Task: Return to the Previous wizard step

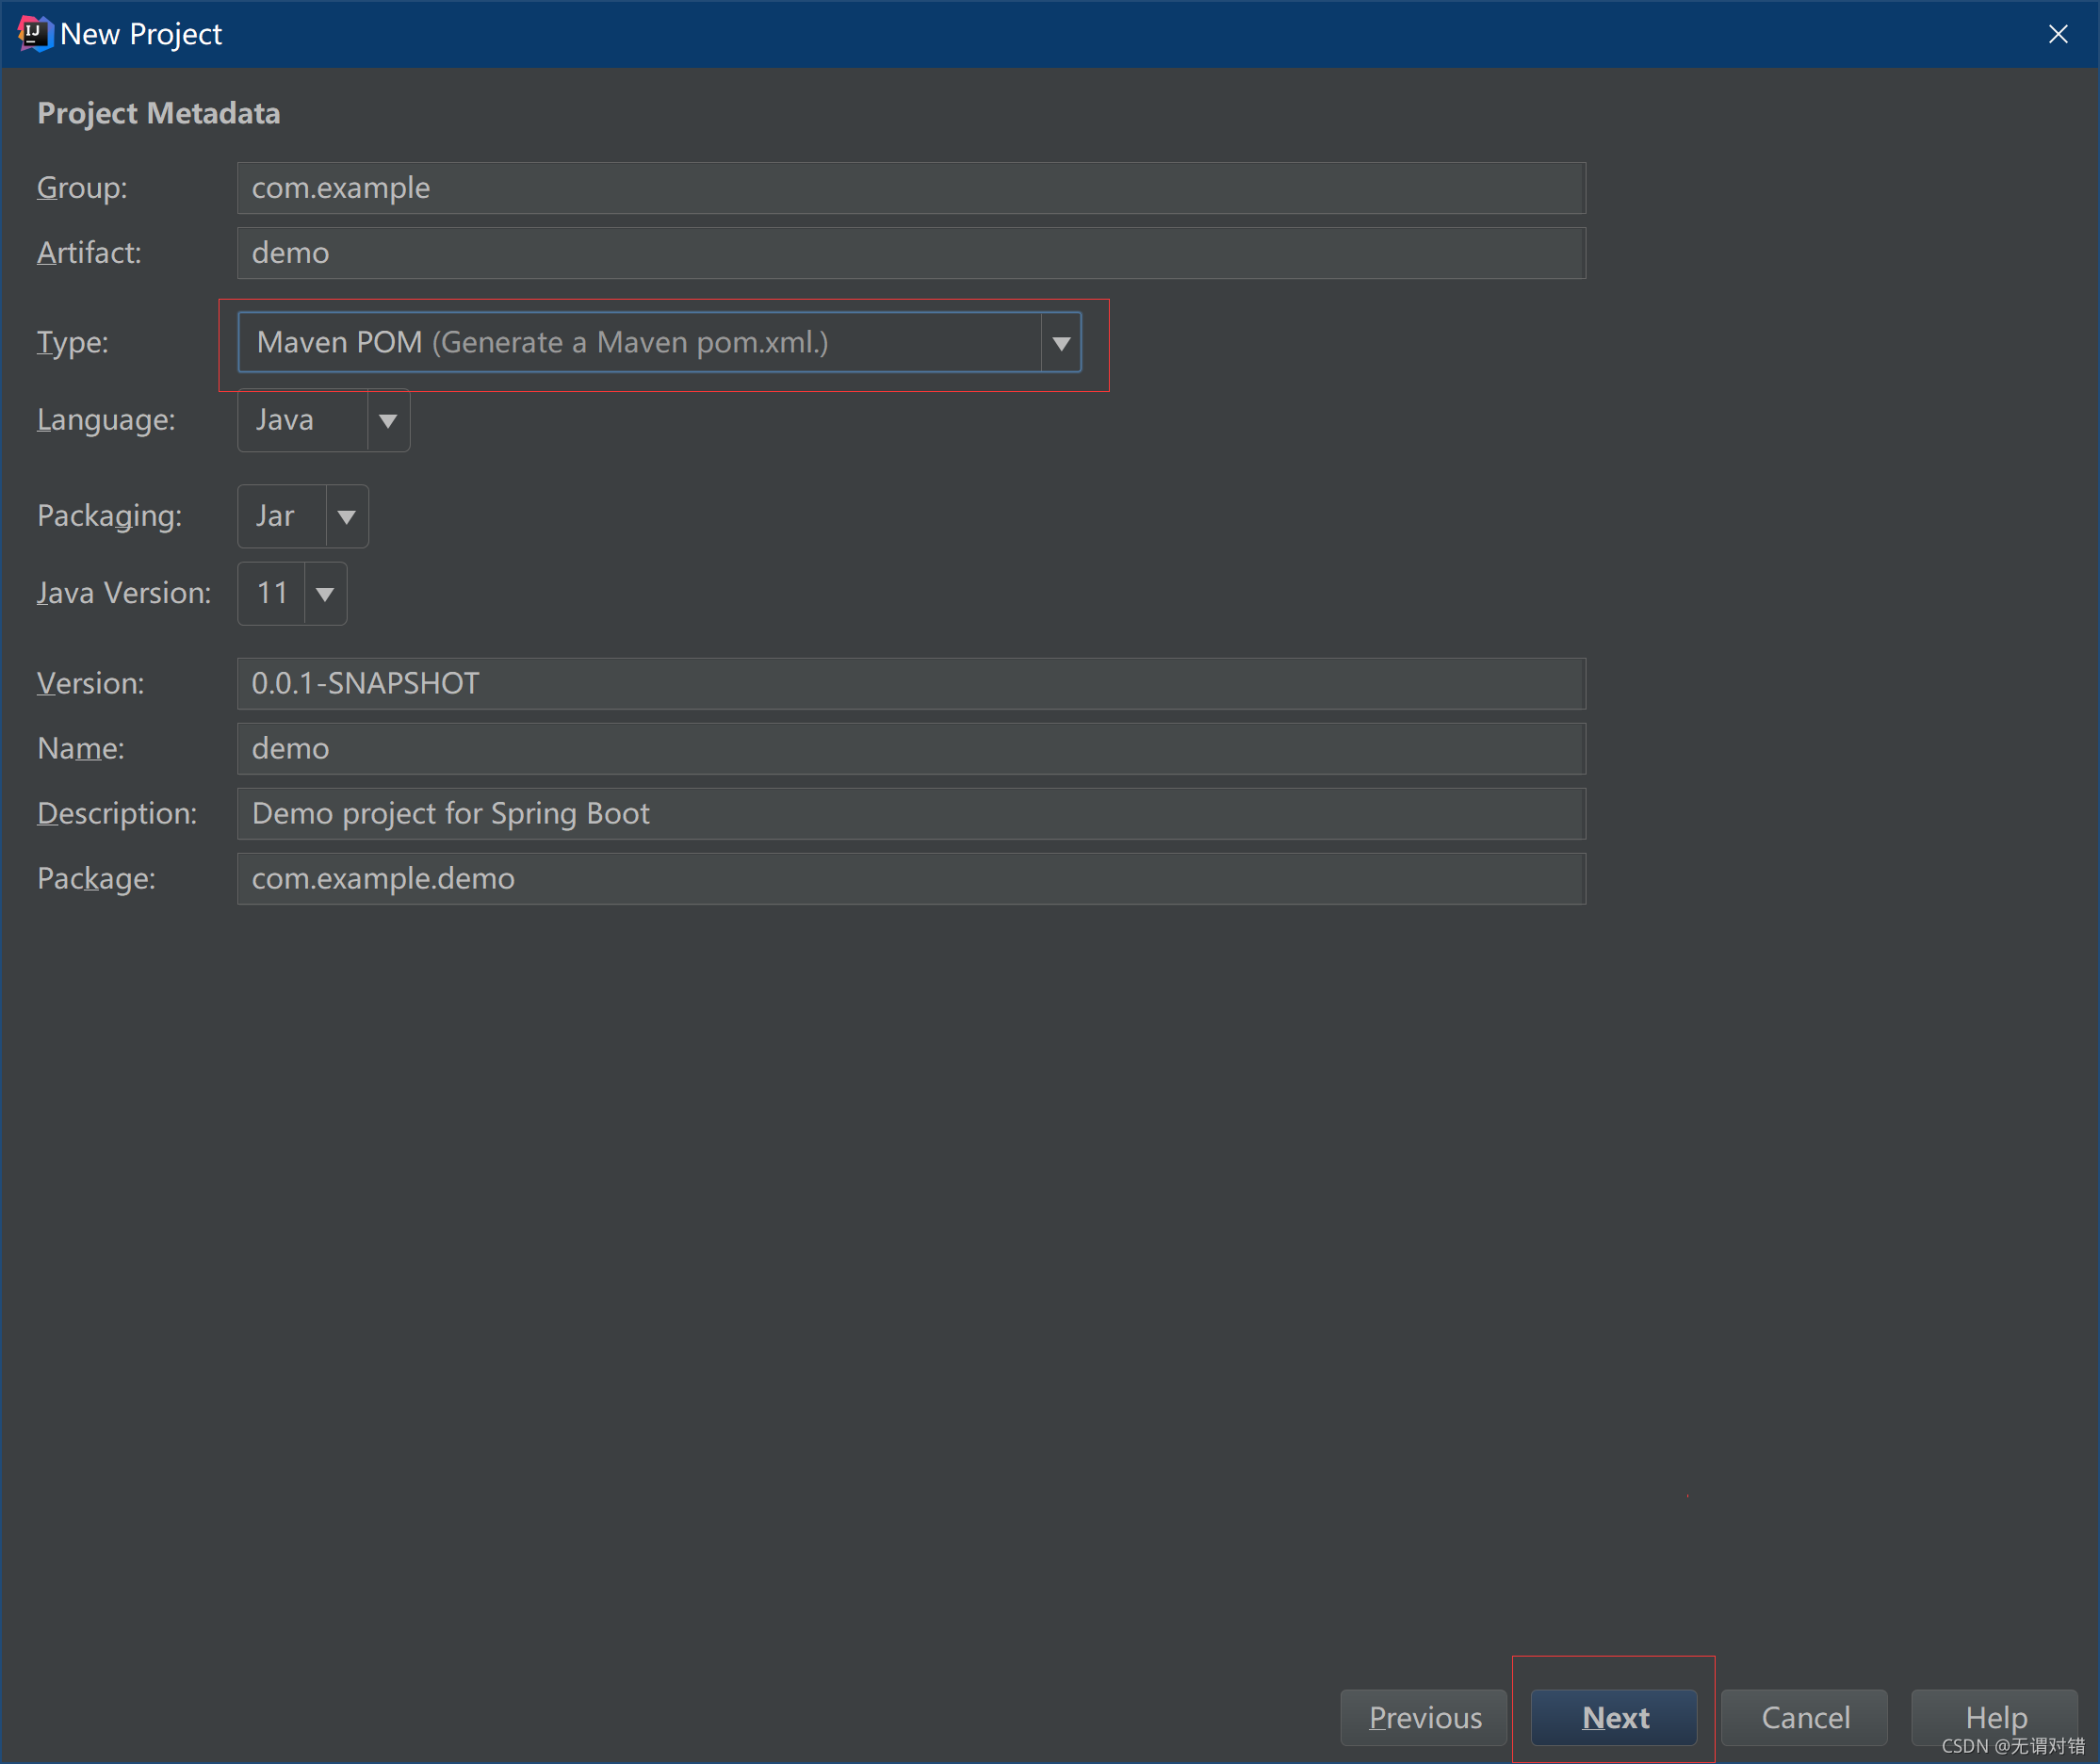Action: tap(1424, 1717)
